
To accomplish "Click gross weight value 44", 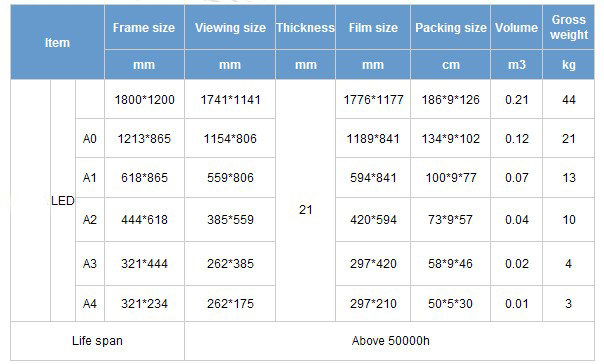I will point(569,100).
